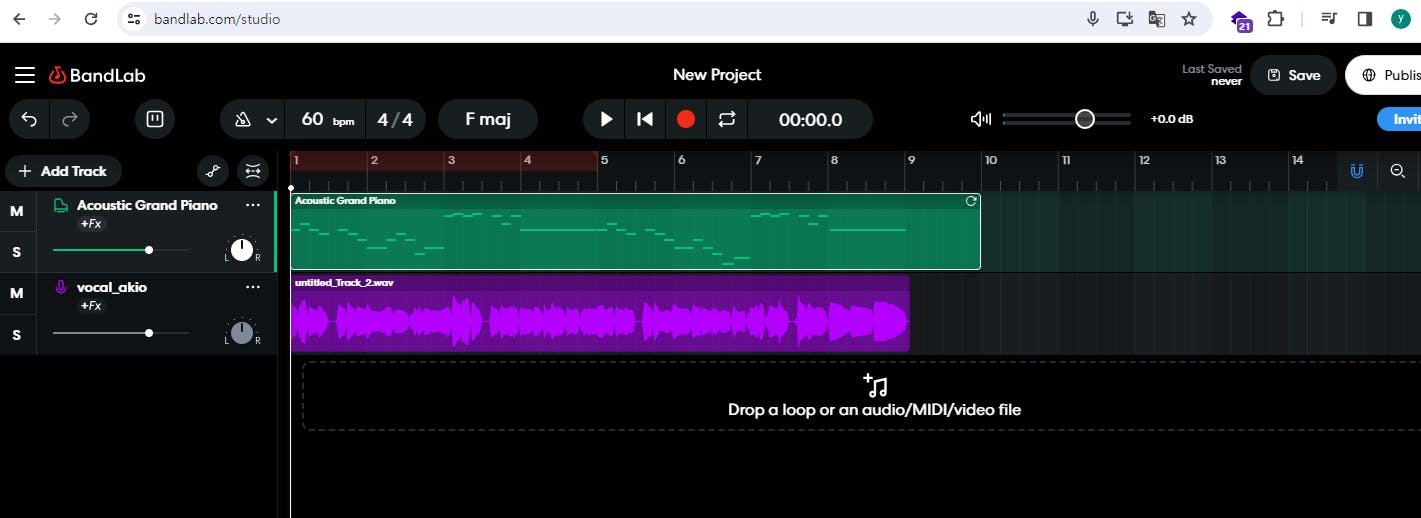Undo the last action
The image size is (1421, 518).
point(30,120)
